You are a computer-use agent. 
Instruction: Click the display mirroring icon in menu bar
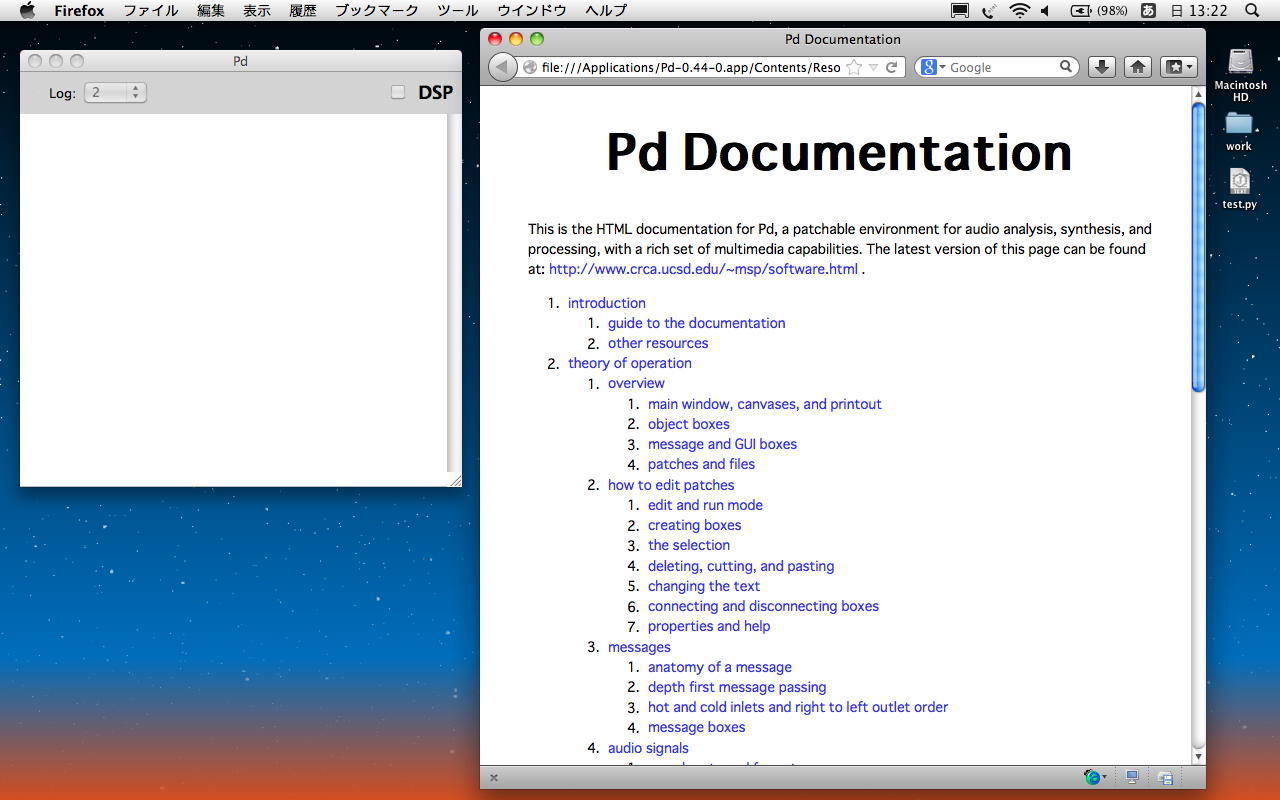point(960,11)
